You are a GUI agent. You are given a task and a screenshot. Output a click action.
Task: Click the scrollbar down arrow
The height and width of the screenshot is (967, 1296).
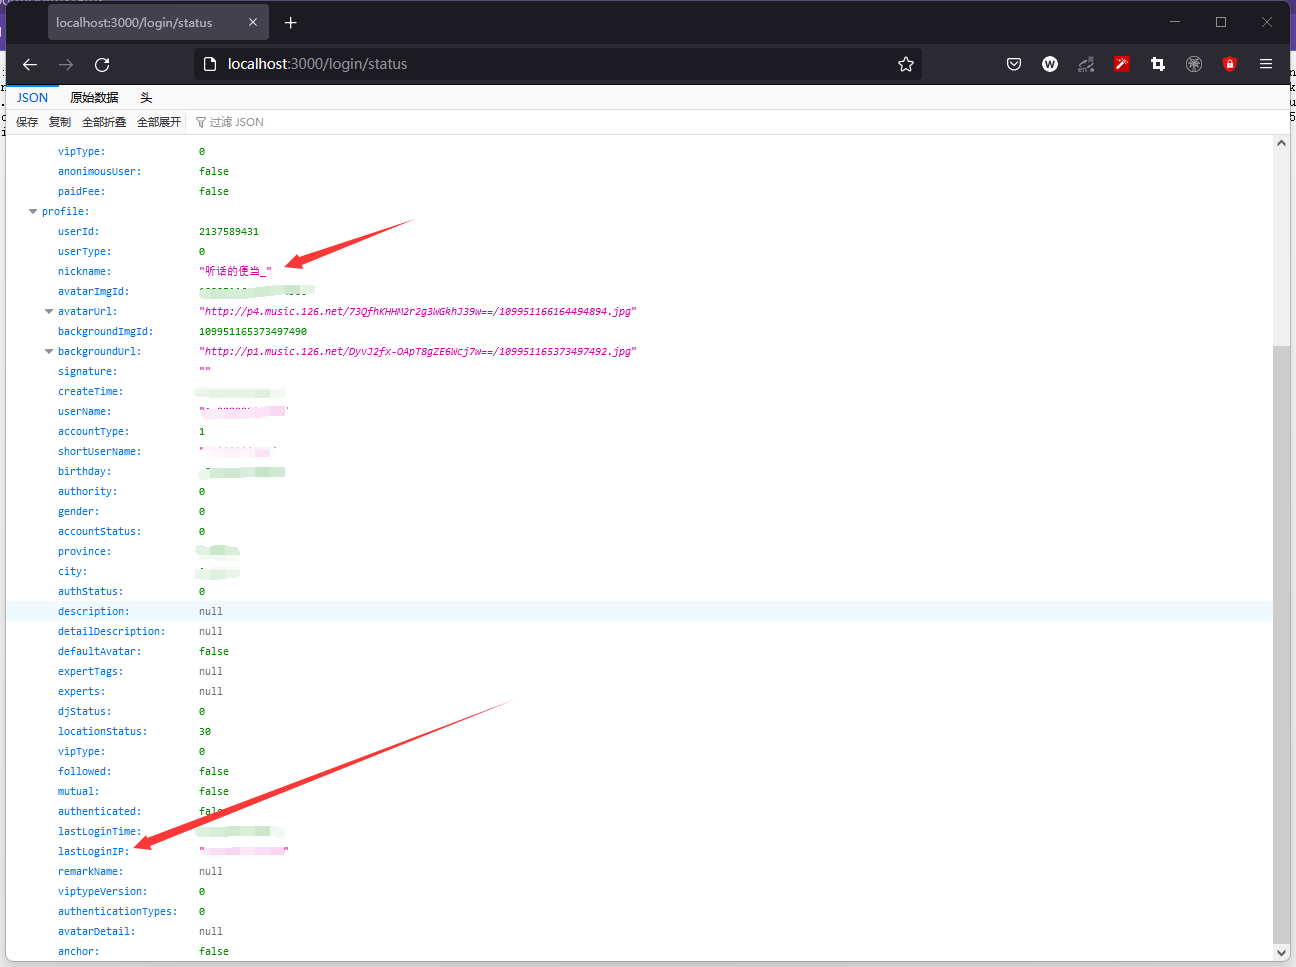click(1281, 953)
